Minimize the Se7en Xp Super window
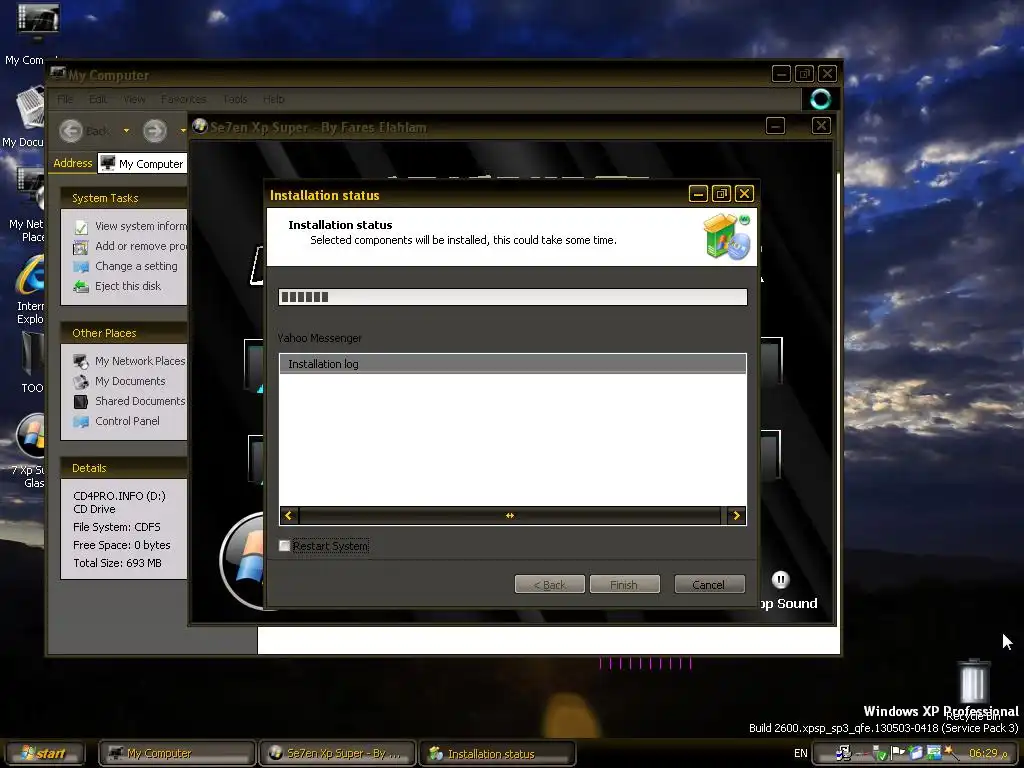The image size is (1024, 768). click(x=775, y=125)
